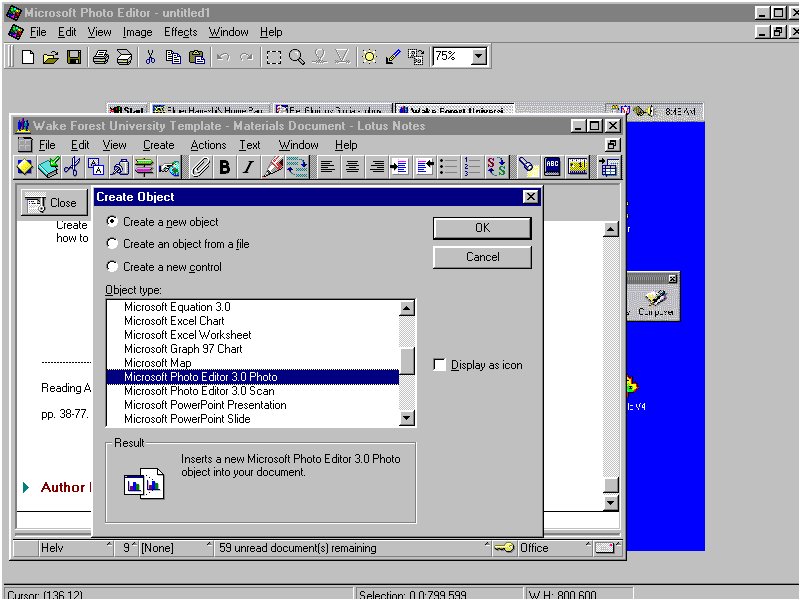Select the 'Create a new control' radio button

pyautogui.click(x=112, y=266)
